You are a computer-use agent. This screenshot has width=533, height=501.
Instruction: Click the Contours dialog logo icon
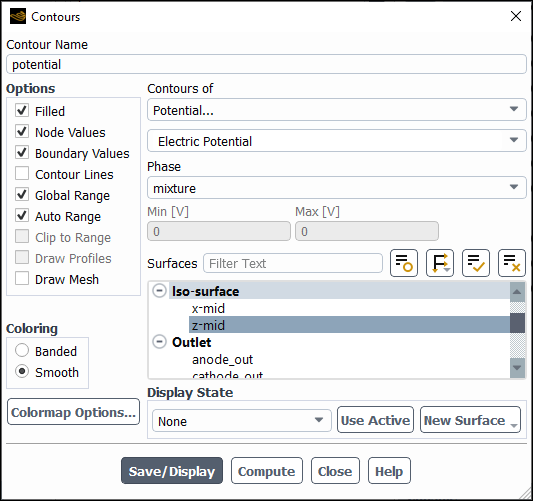click(x=18, y=16)
